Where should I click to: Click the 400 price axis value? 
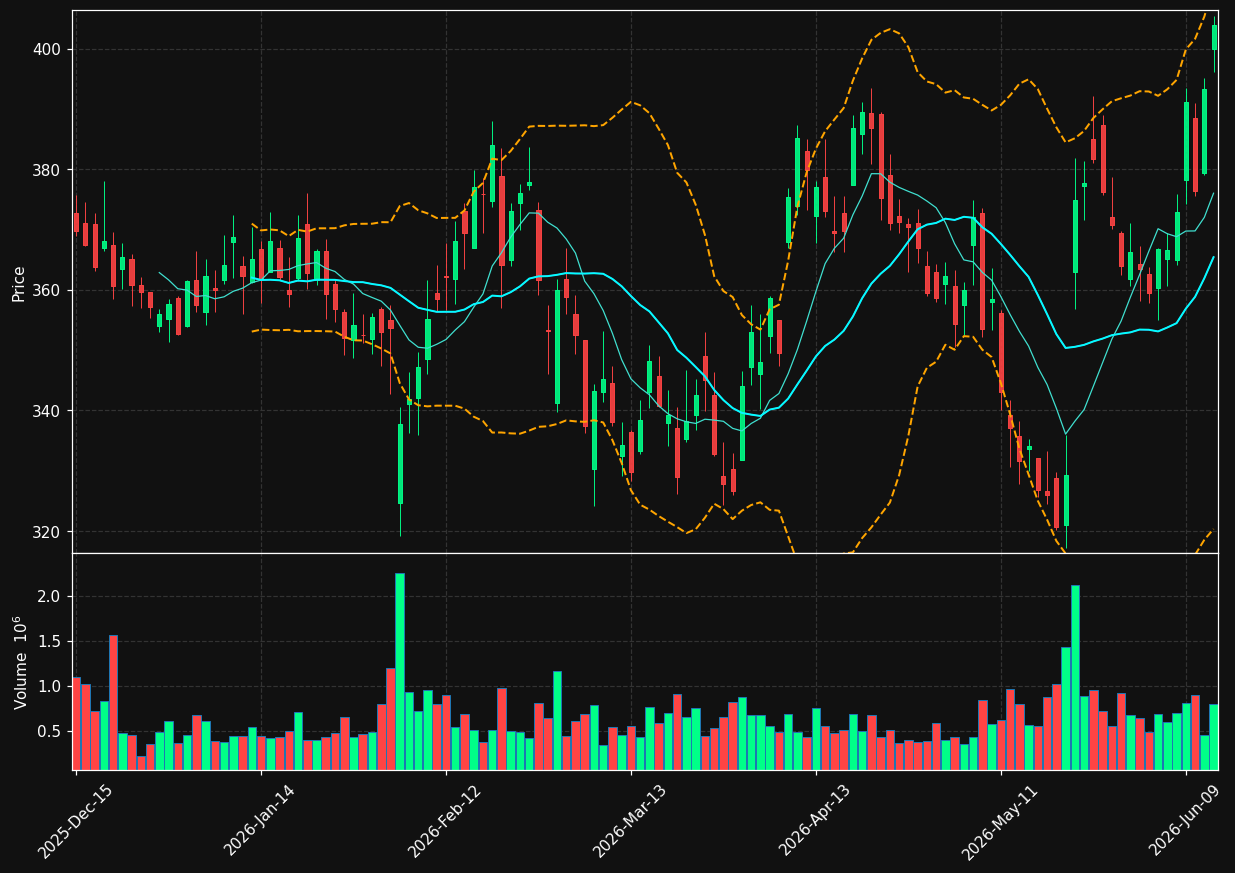[x=48, y=49]
